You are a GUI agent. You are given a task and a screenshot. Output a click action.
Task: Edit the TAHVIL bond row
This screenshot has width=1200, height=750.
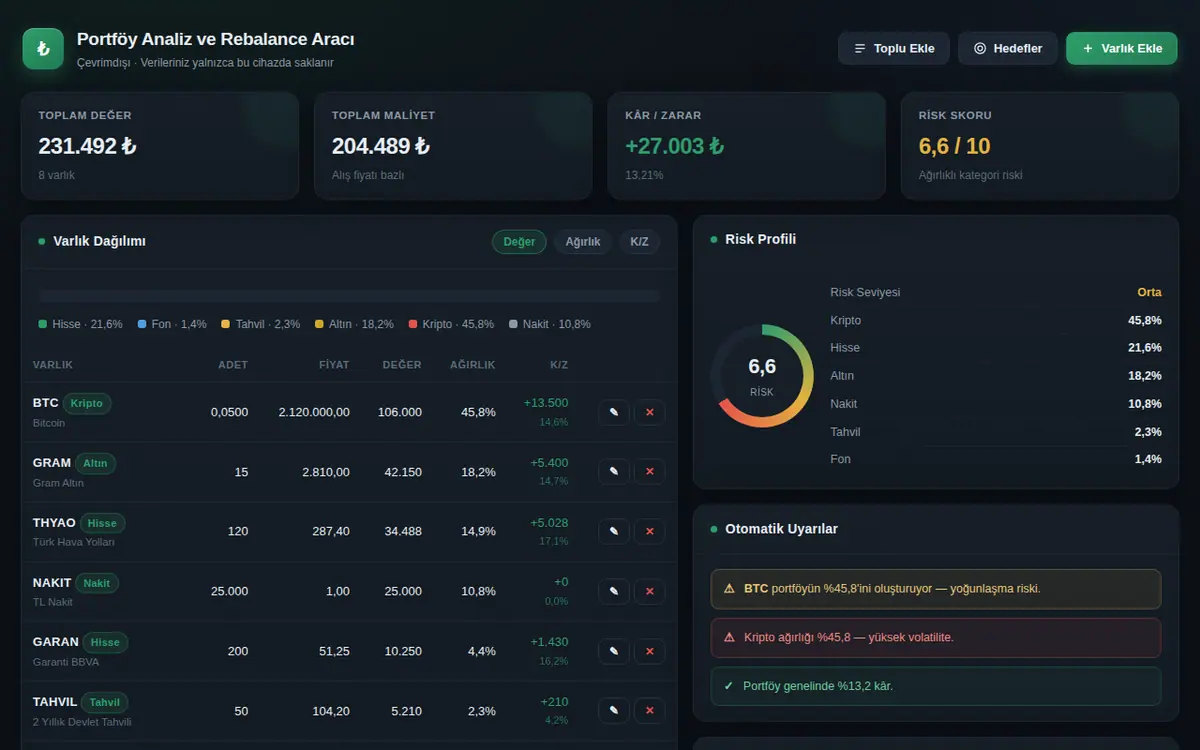click(x=614, y=711)
